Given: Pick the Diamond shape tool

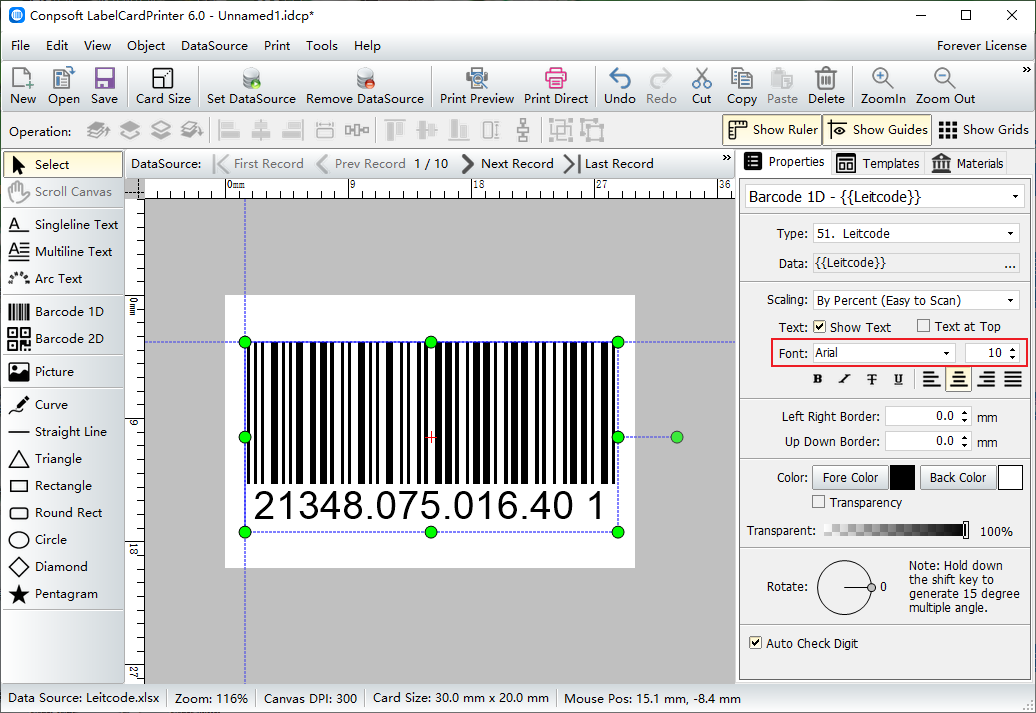Looking at the screenshot, I should 63,567.
